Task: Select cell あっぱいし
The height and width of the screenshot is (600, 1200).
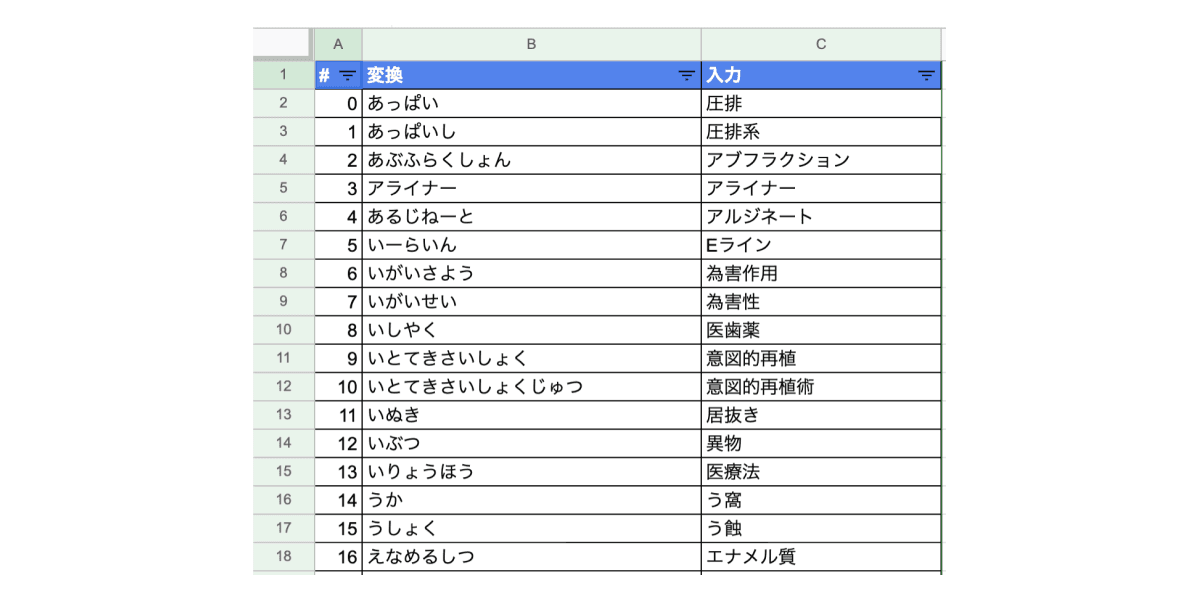Action: [x=532, y=132]
